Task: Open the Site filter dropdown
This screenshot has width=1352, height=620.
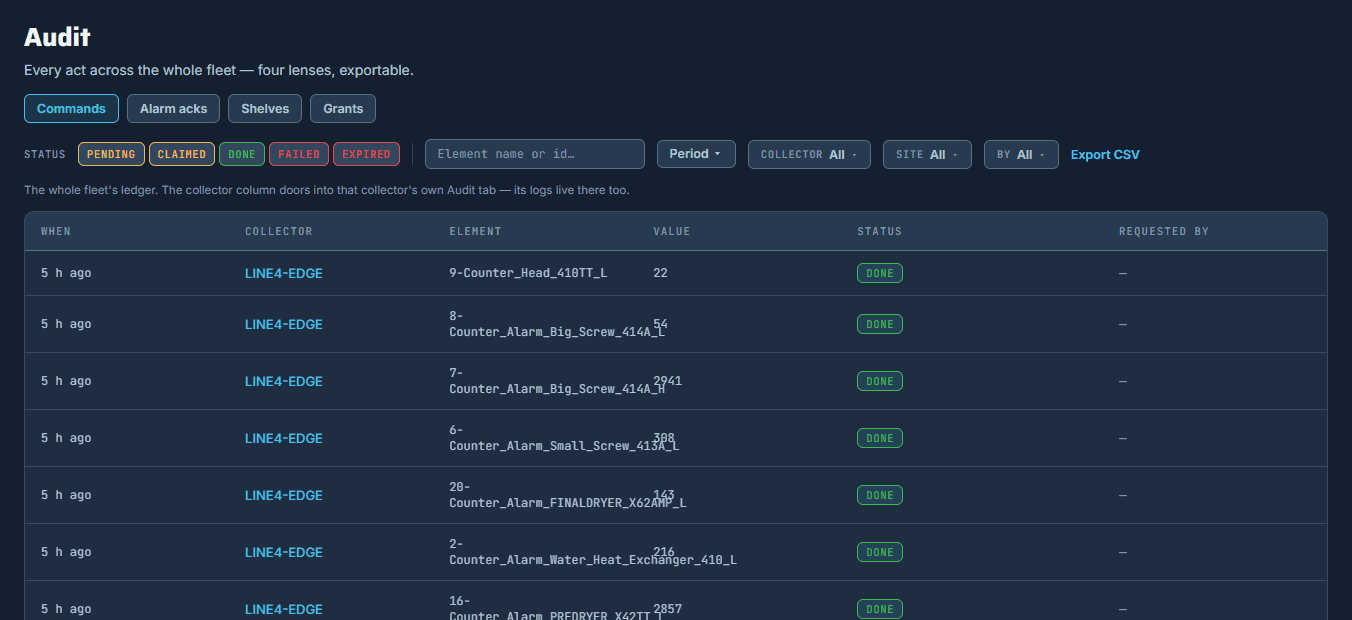Action: click(927, 154)
